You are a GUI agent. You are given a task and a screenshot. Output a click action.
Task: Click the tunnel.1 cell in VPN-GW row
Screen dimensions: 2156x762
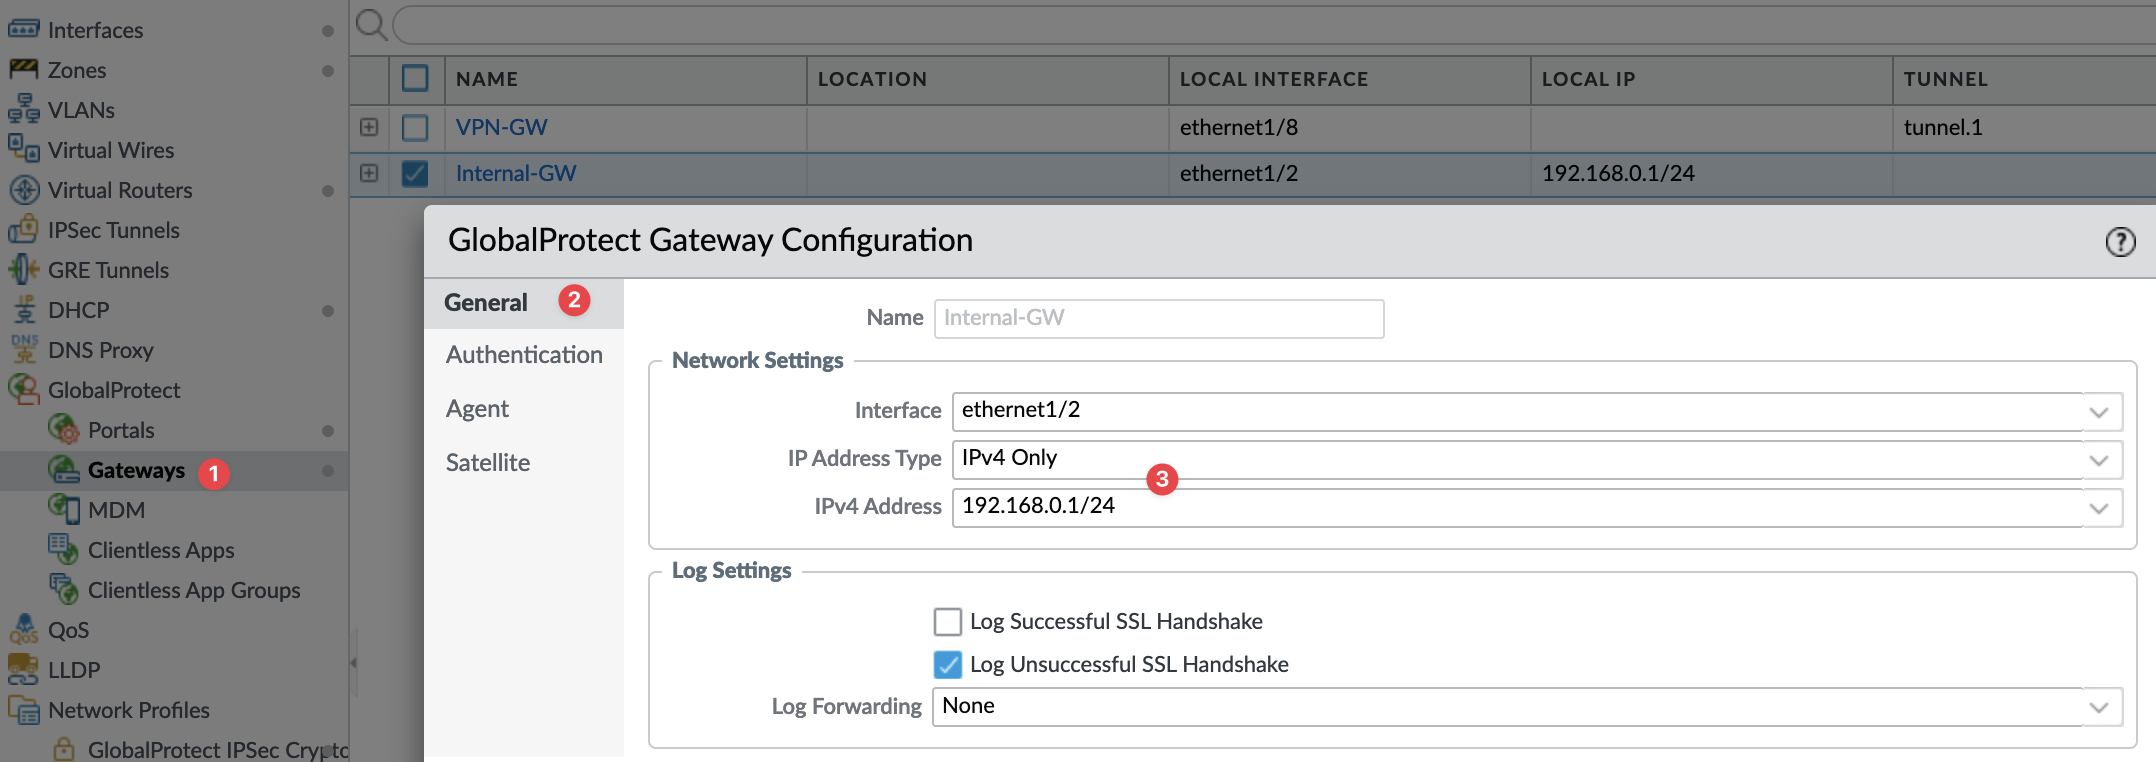[x=1943, y=127]
